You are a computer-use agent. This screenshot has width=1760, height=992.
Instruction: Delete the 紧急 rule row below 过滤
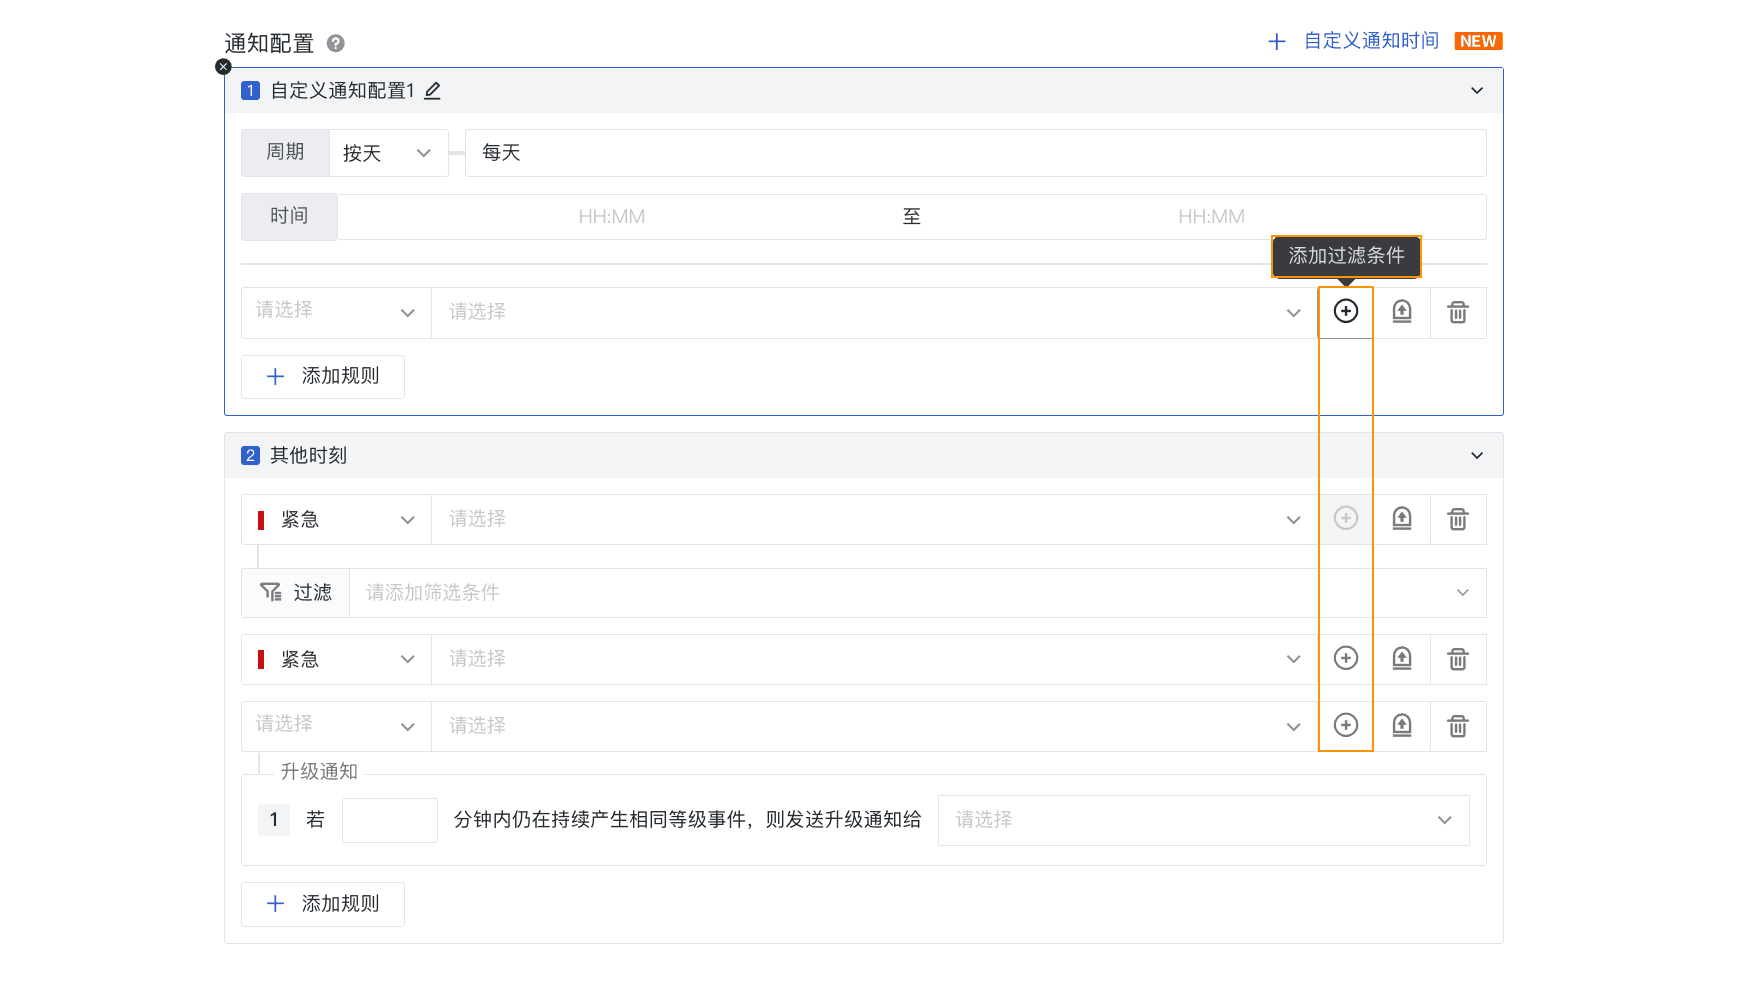coord(1458,659)
